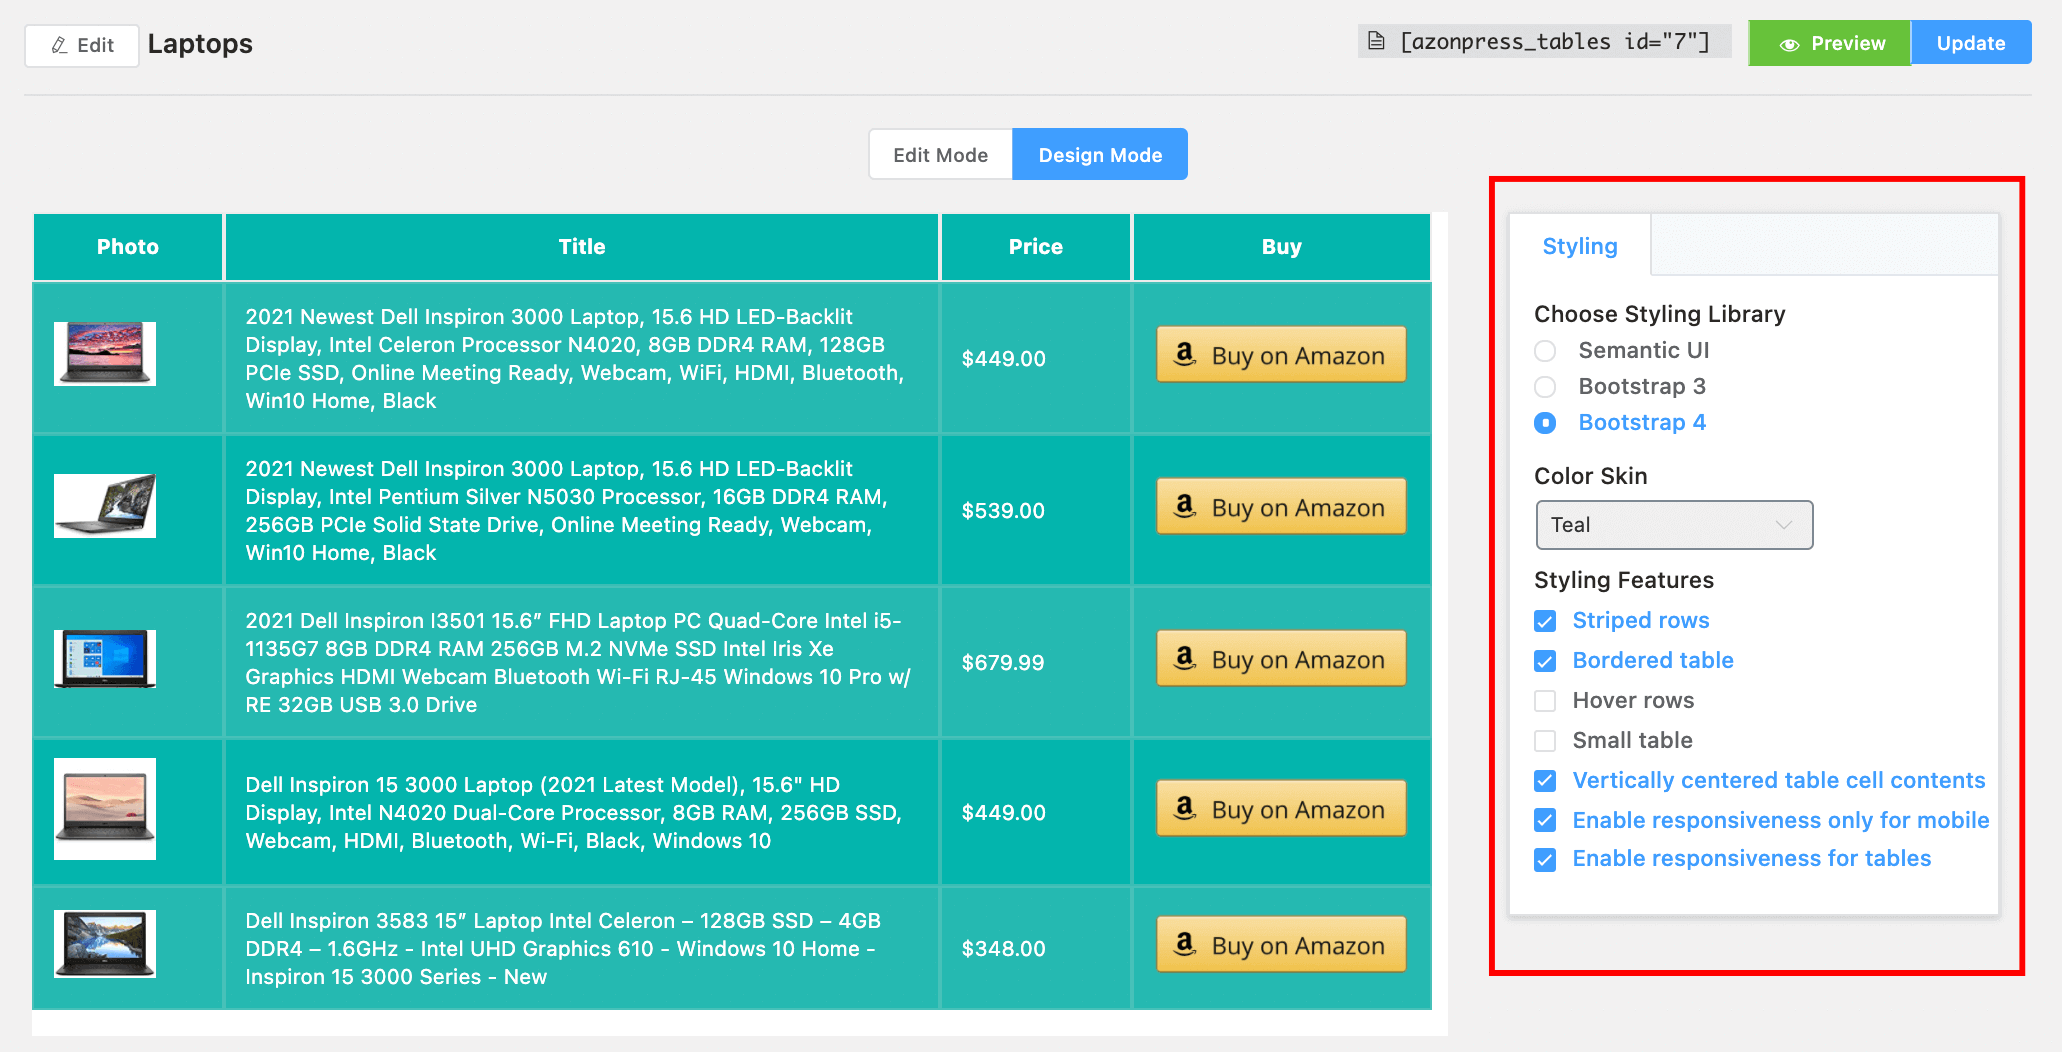
Task: Open the Styling tab
Action: (1580, 246)
